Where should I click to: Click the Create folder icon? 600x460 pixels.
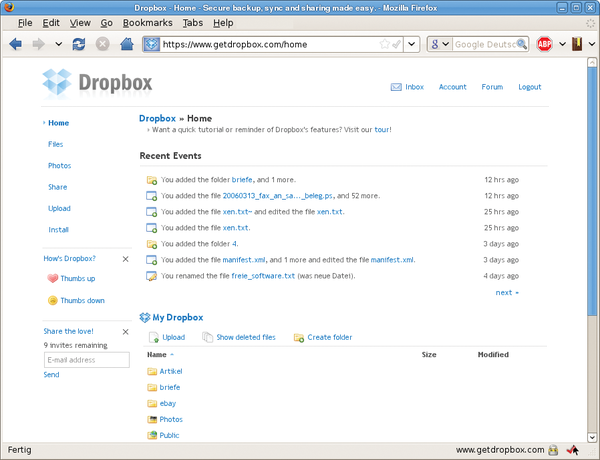pyautogui.click(x=299, y=338)
